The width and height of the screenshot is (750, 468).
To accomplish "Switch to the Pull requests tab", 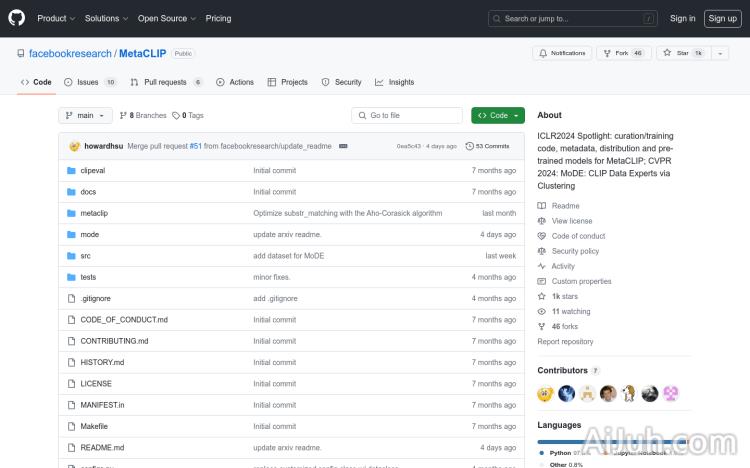I will (166, 82).
